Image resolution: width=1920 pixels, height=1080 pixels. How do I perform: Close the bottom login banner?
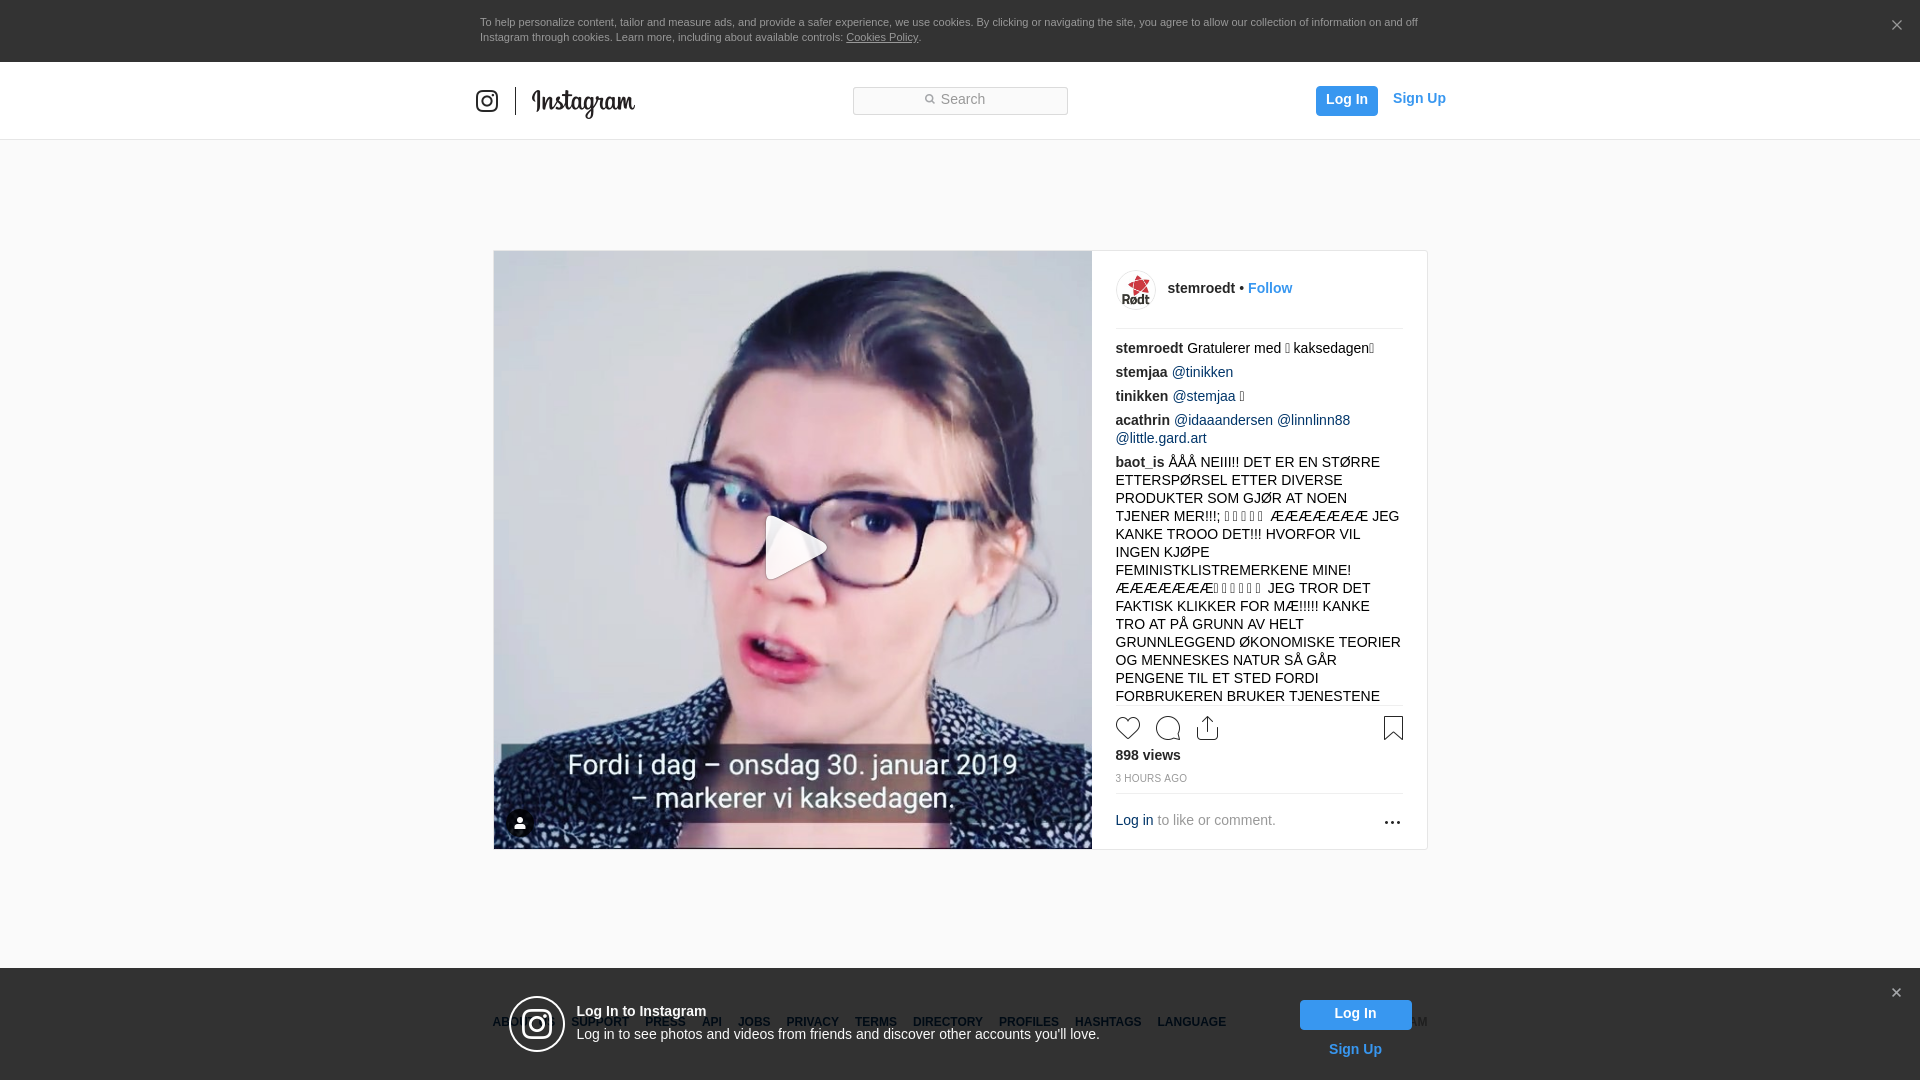click(x=1895, y=993)
